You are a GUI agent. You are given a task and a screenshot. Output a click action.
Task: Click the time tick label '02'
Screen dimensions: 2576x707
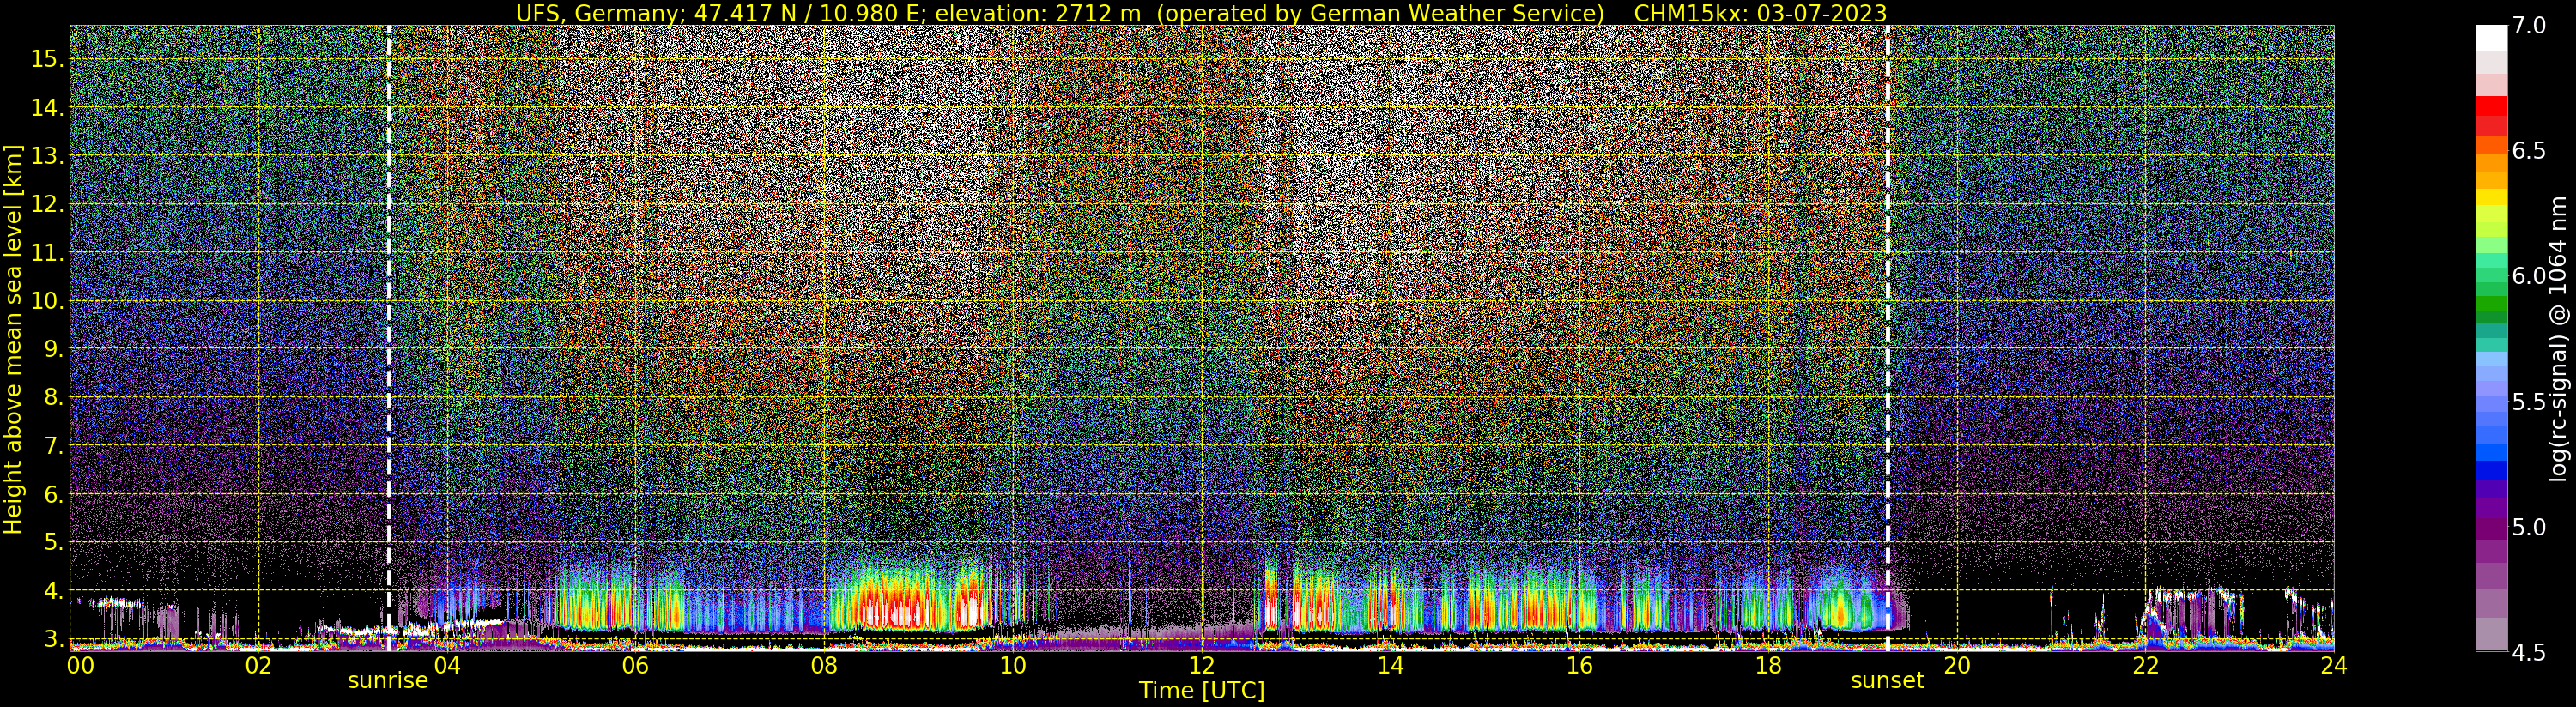point(258,665)
